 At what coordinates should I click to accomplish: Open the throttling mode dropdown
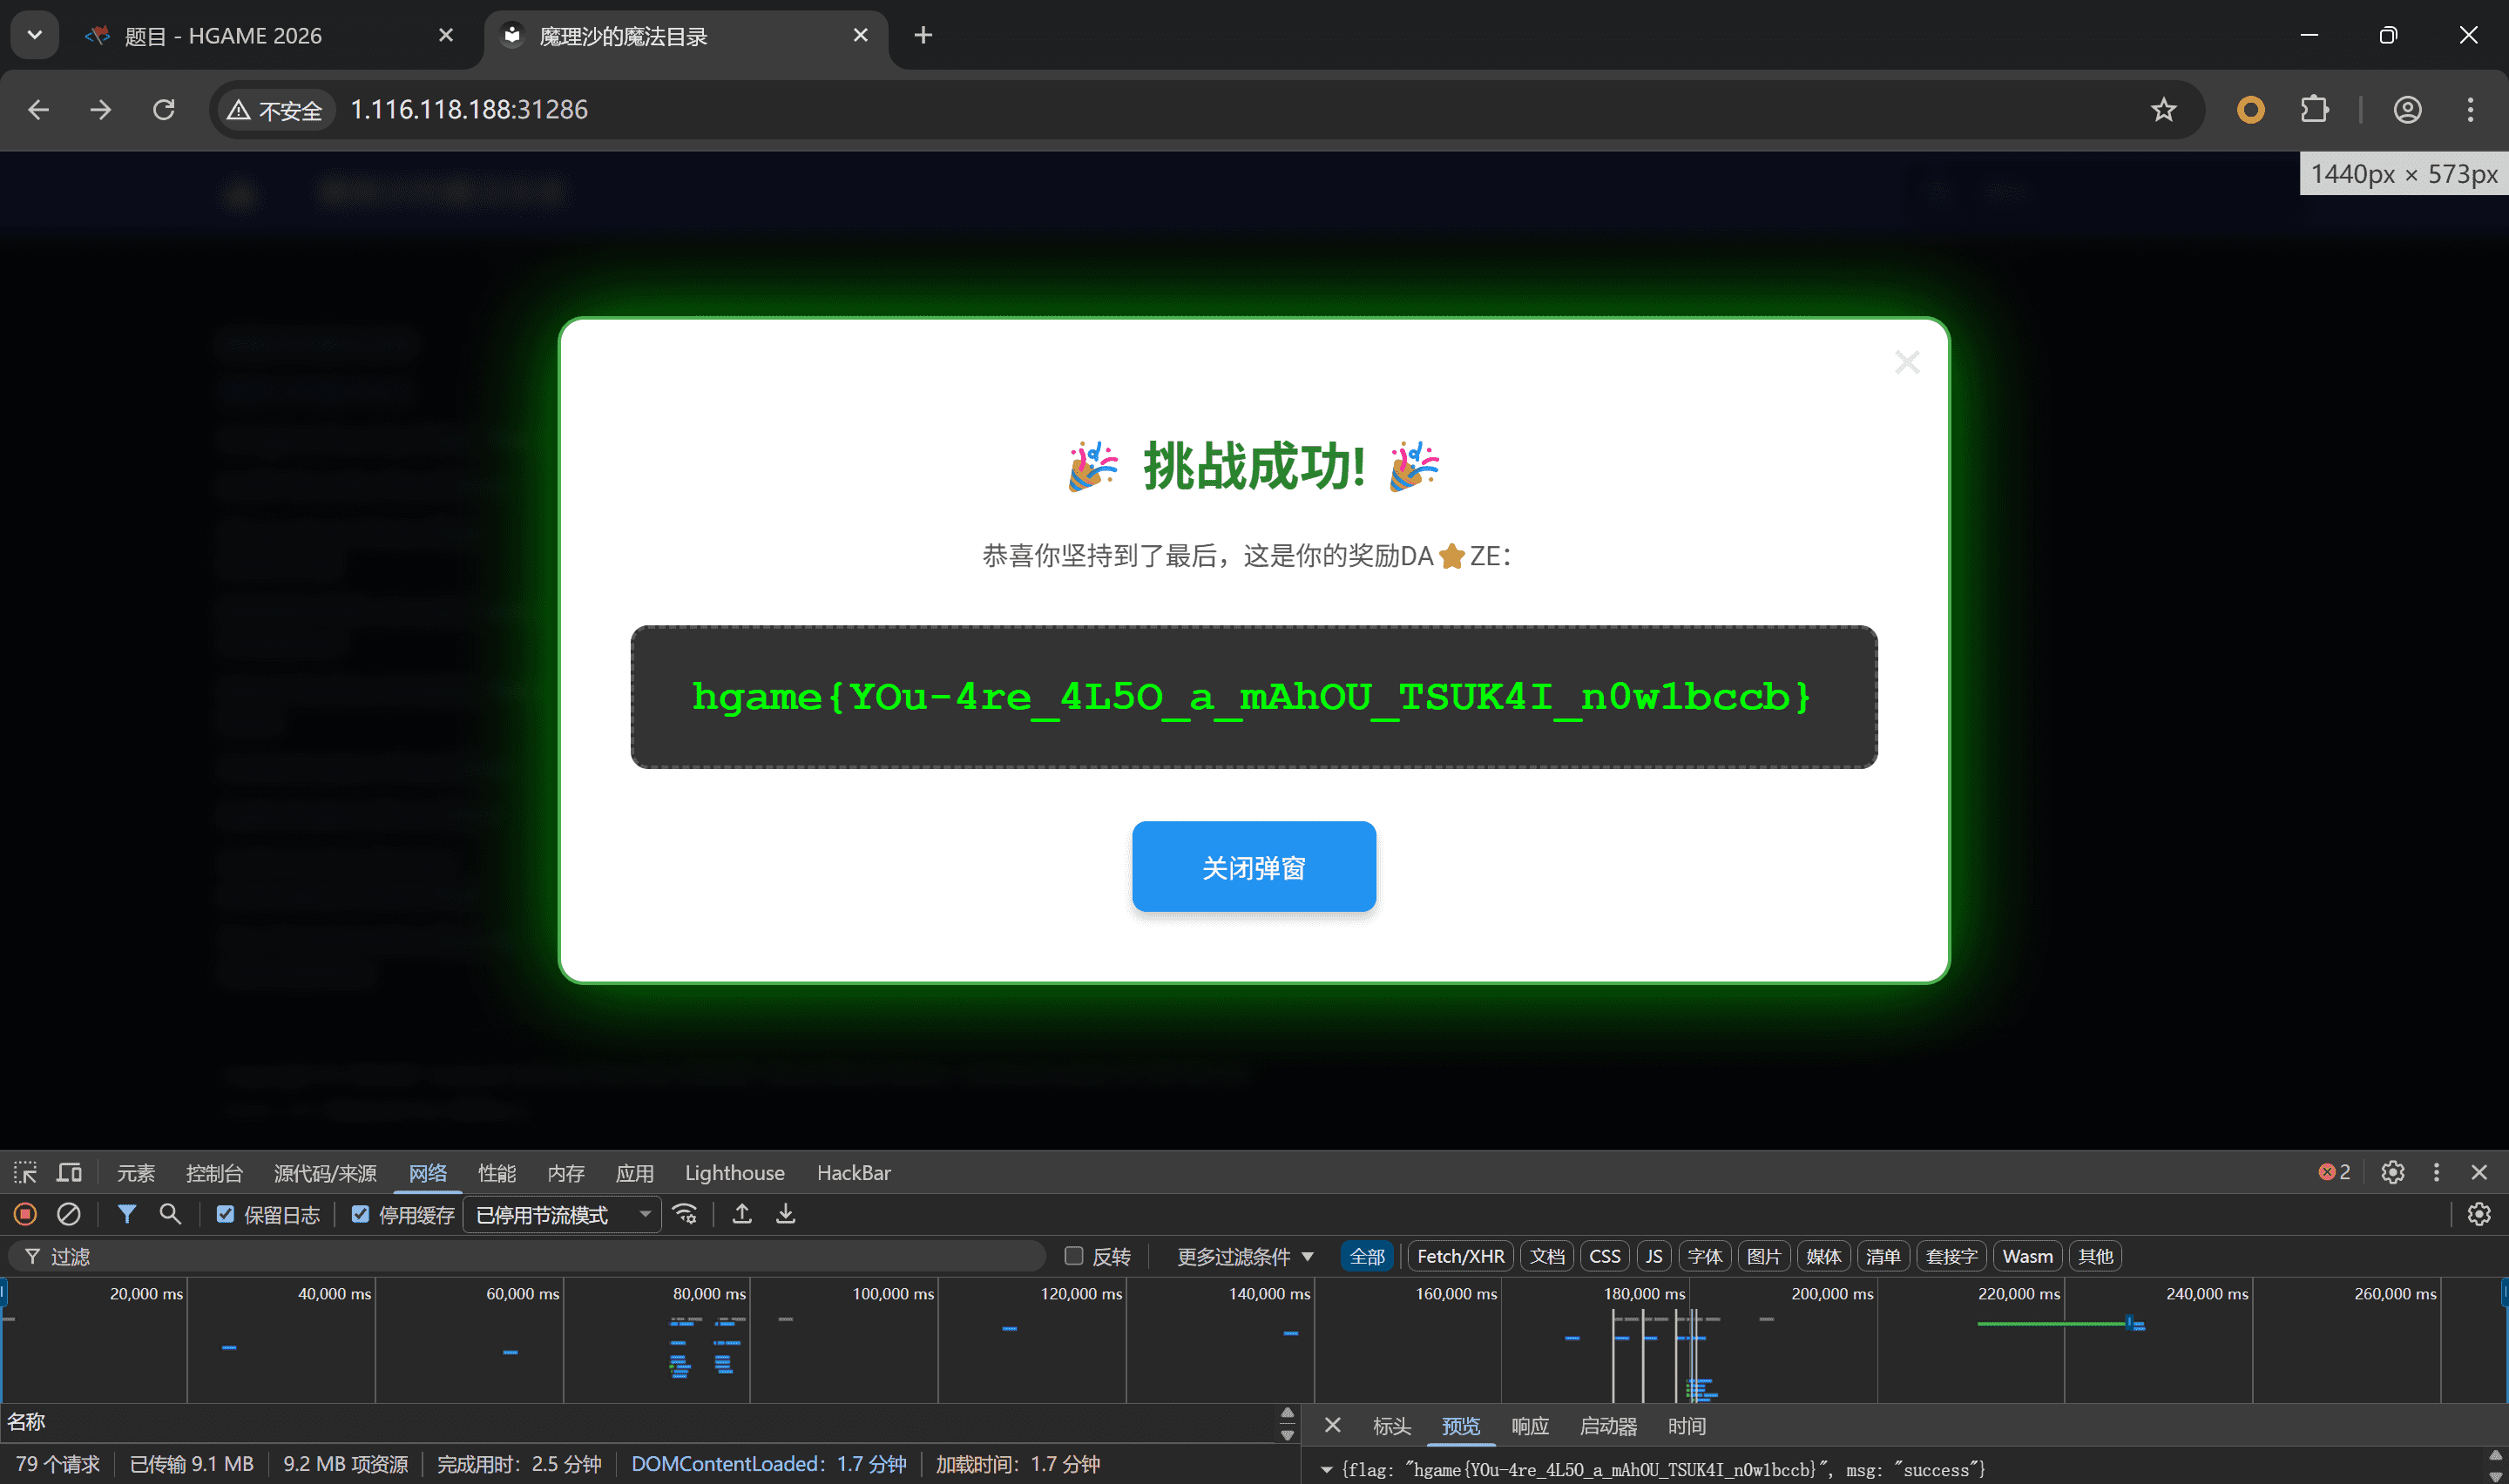click(562, 1214)
